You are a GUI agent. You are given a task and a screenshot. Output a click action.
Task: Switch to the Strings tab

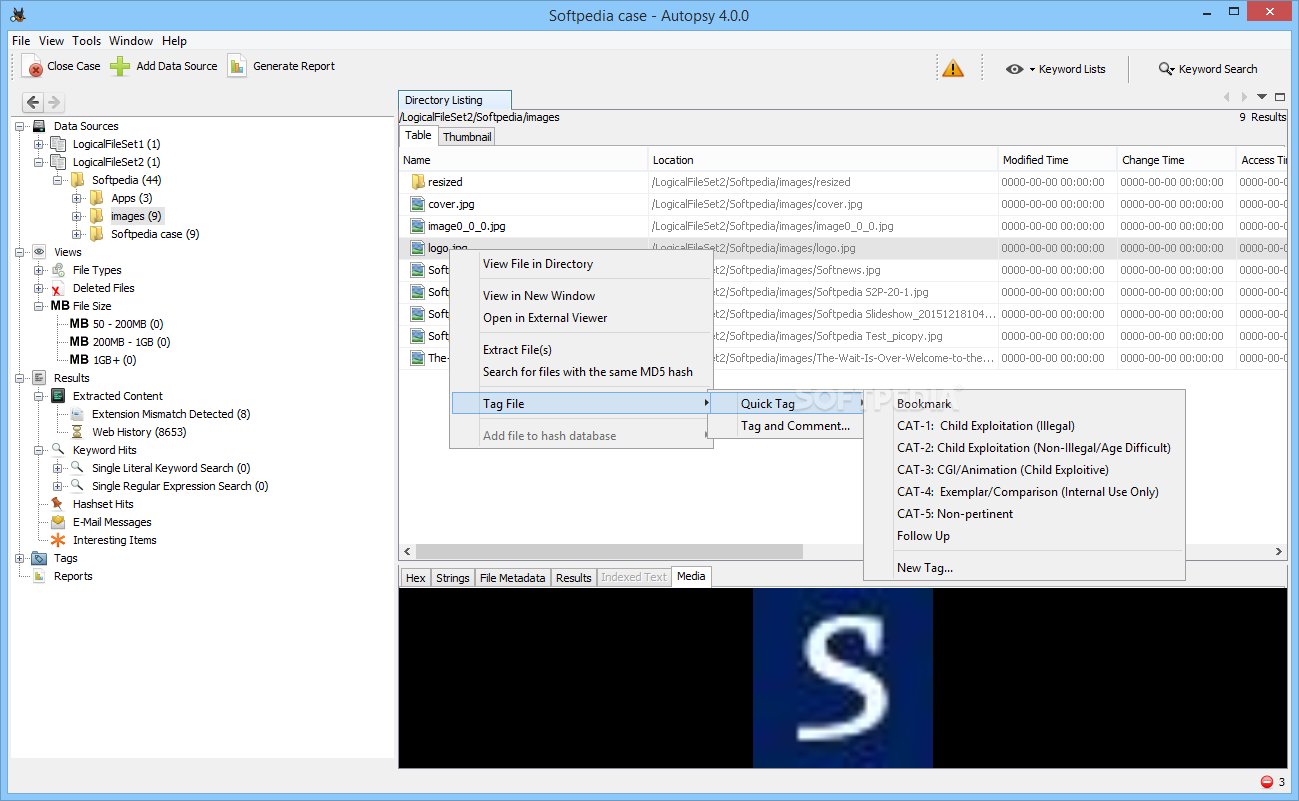452,578
